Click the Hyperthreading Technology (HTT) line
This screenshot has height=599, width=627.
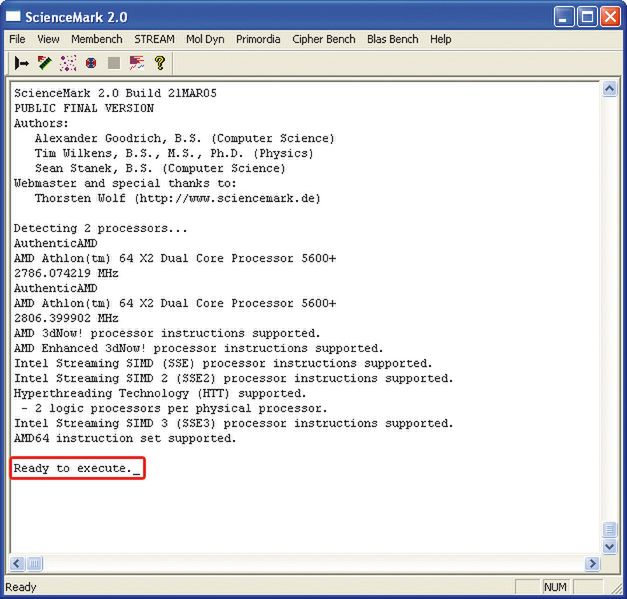[160, 393]
